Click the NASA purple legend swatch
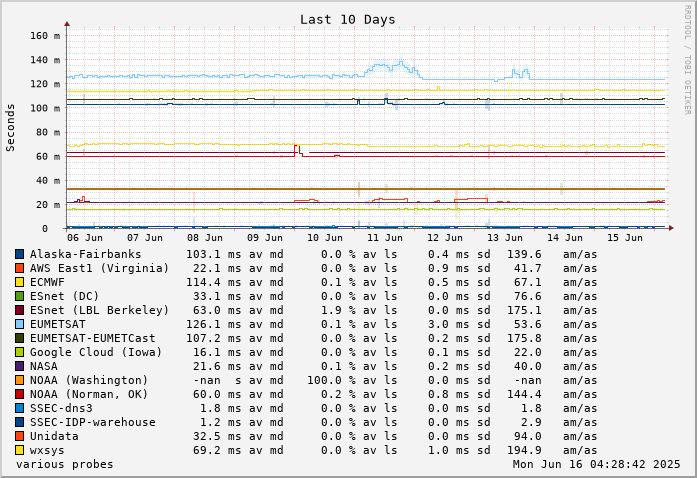Screen dimensions: 697x478 pos(19,366)
